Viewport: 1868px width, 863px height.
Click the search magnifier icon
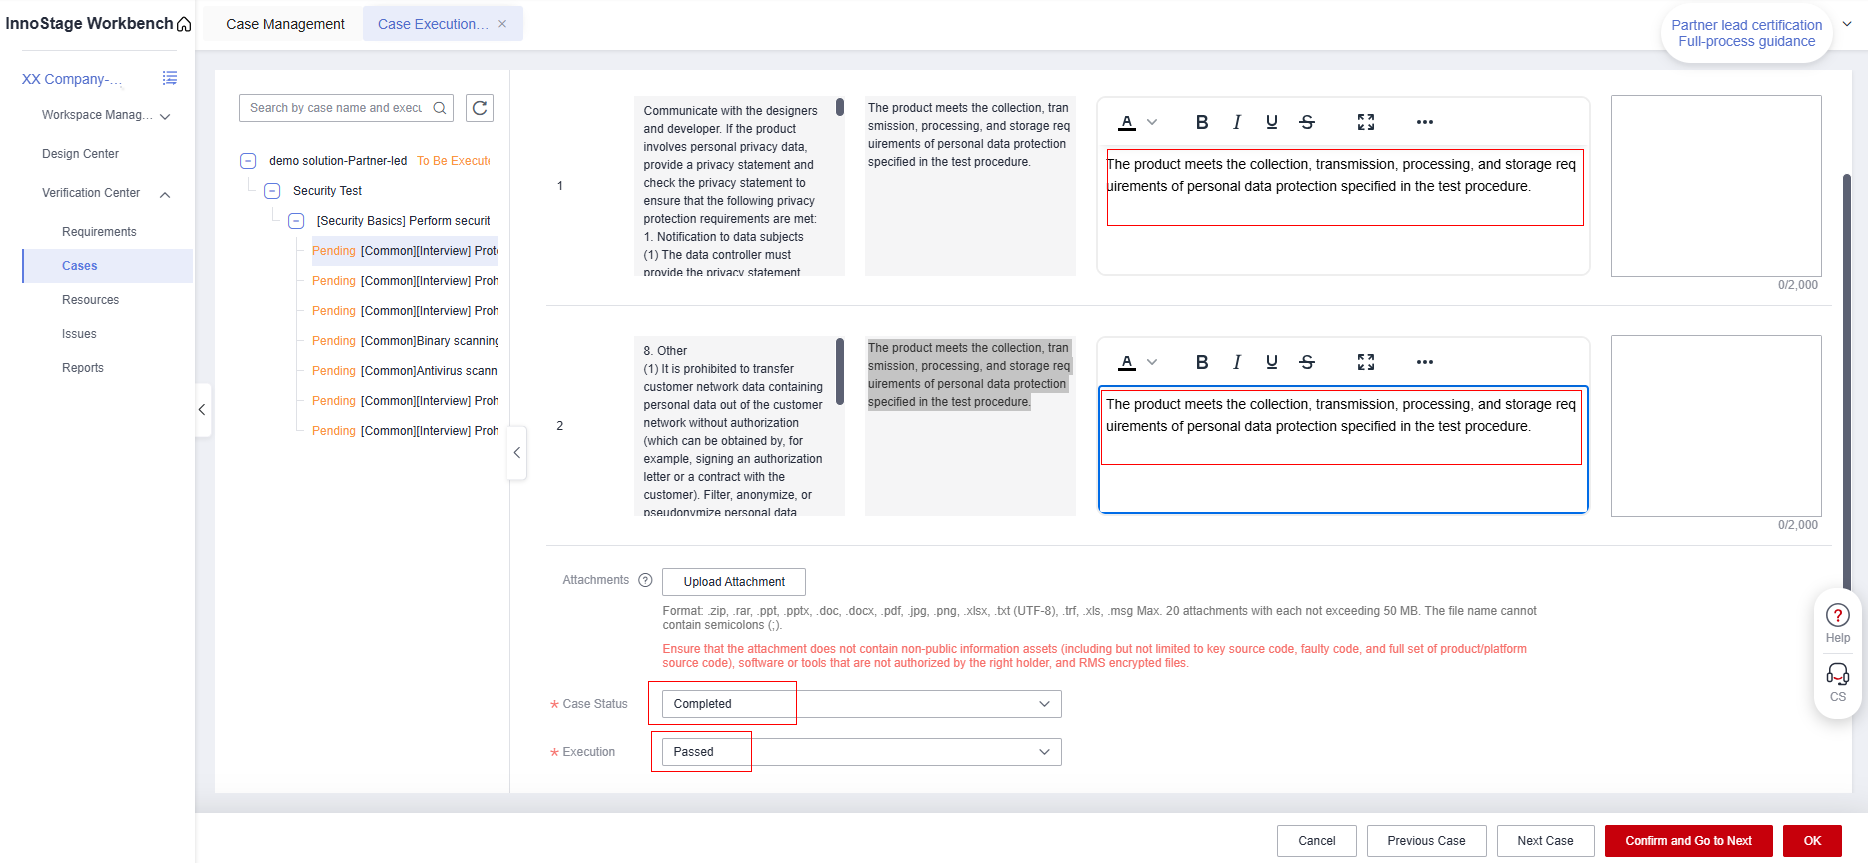(x=440, y=108)
